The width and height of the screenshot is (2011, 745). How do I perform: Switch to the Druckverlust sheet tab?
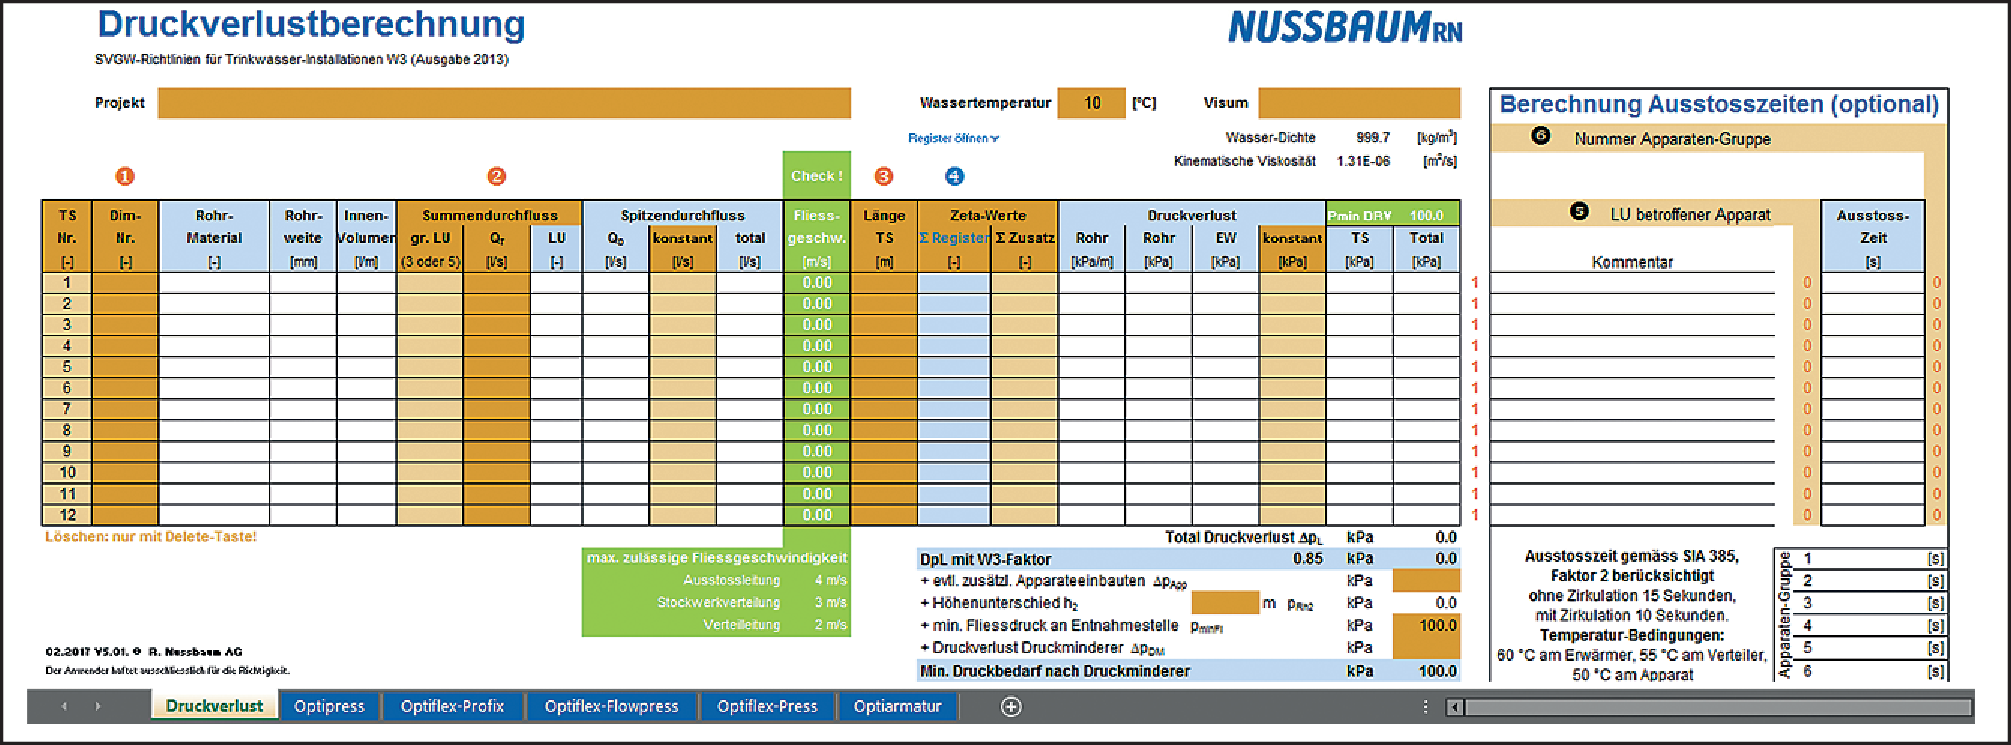tap(214, 706)
